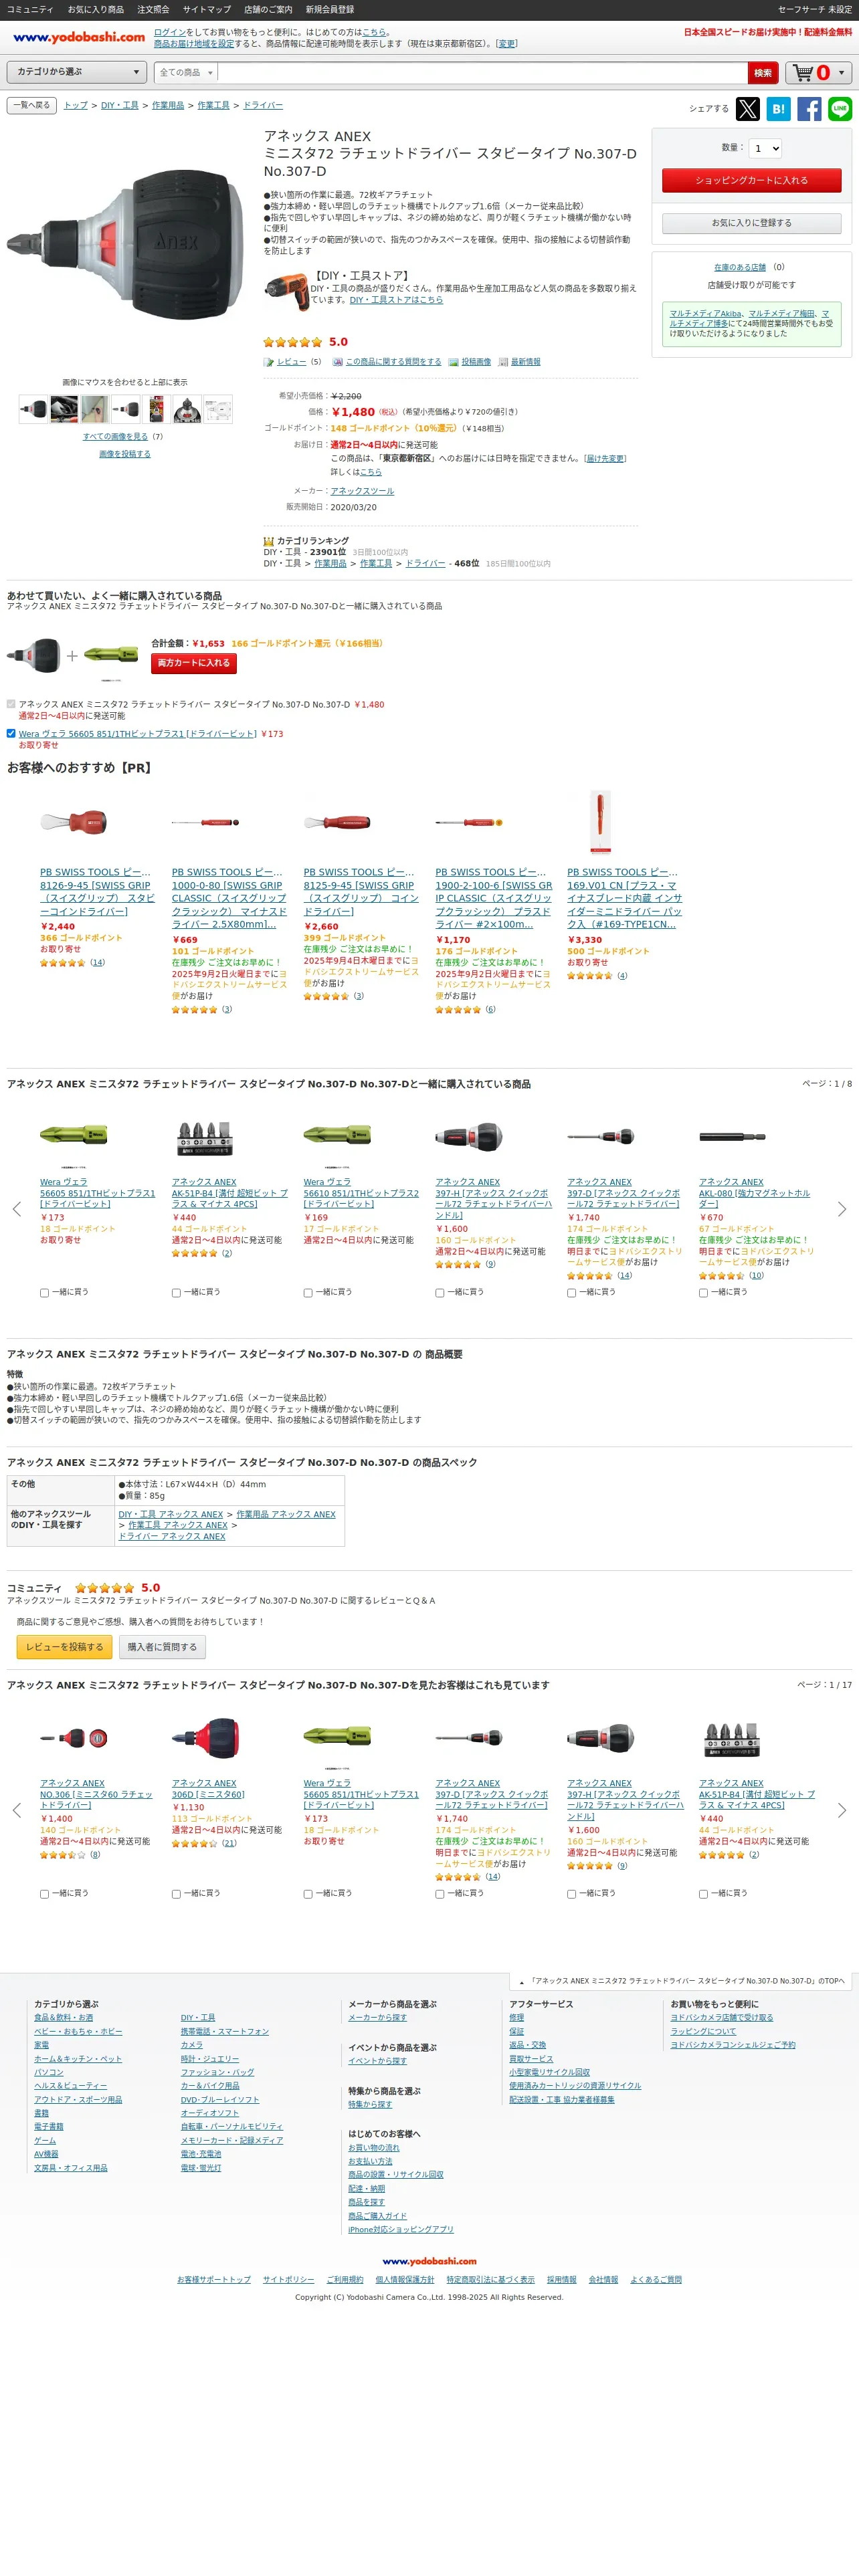Open the カテゴリから選ぶ dropdown

pyautogui.click(x=78, y=72)
